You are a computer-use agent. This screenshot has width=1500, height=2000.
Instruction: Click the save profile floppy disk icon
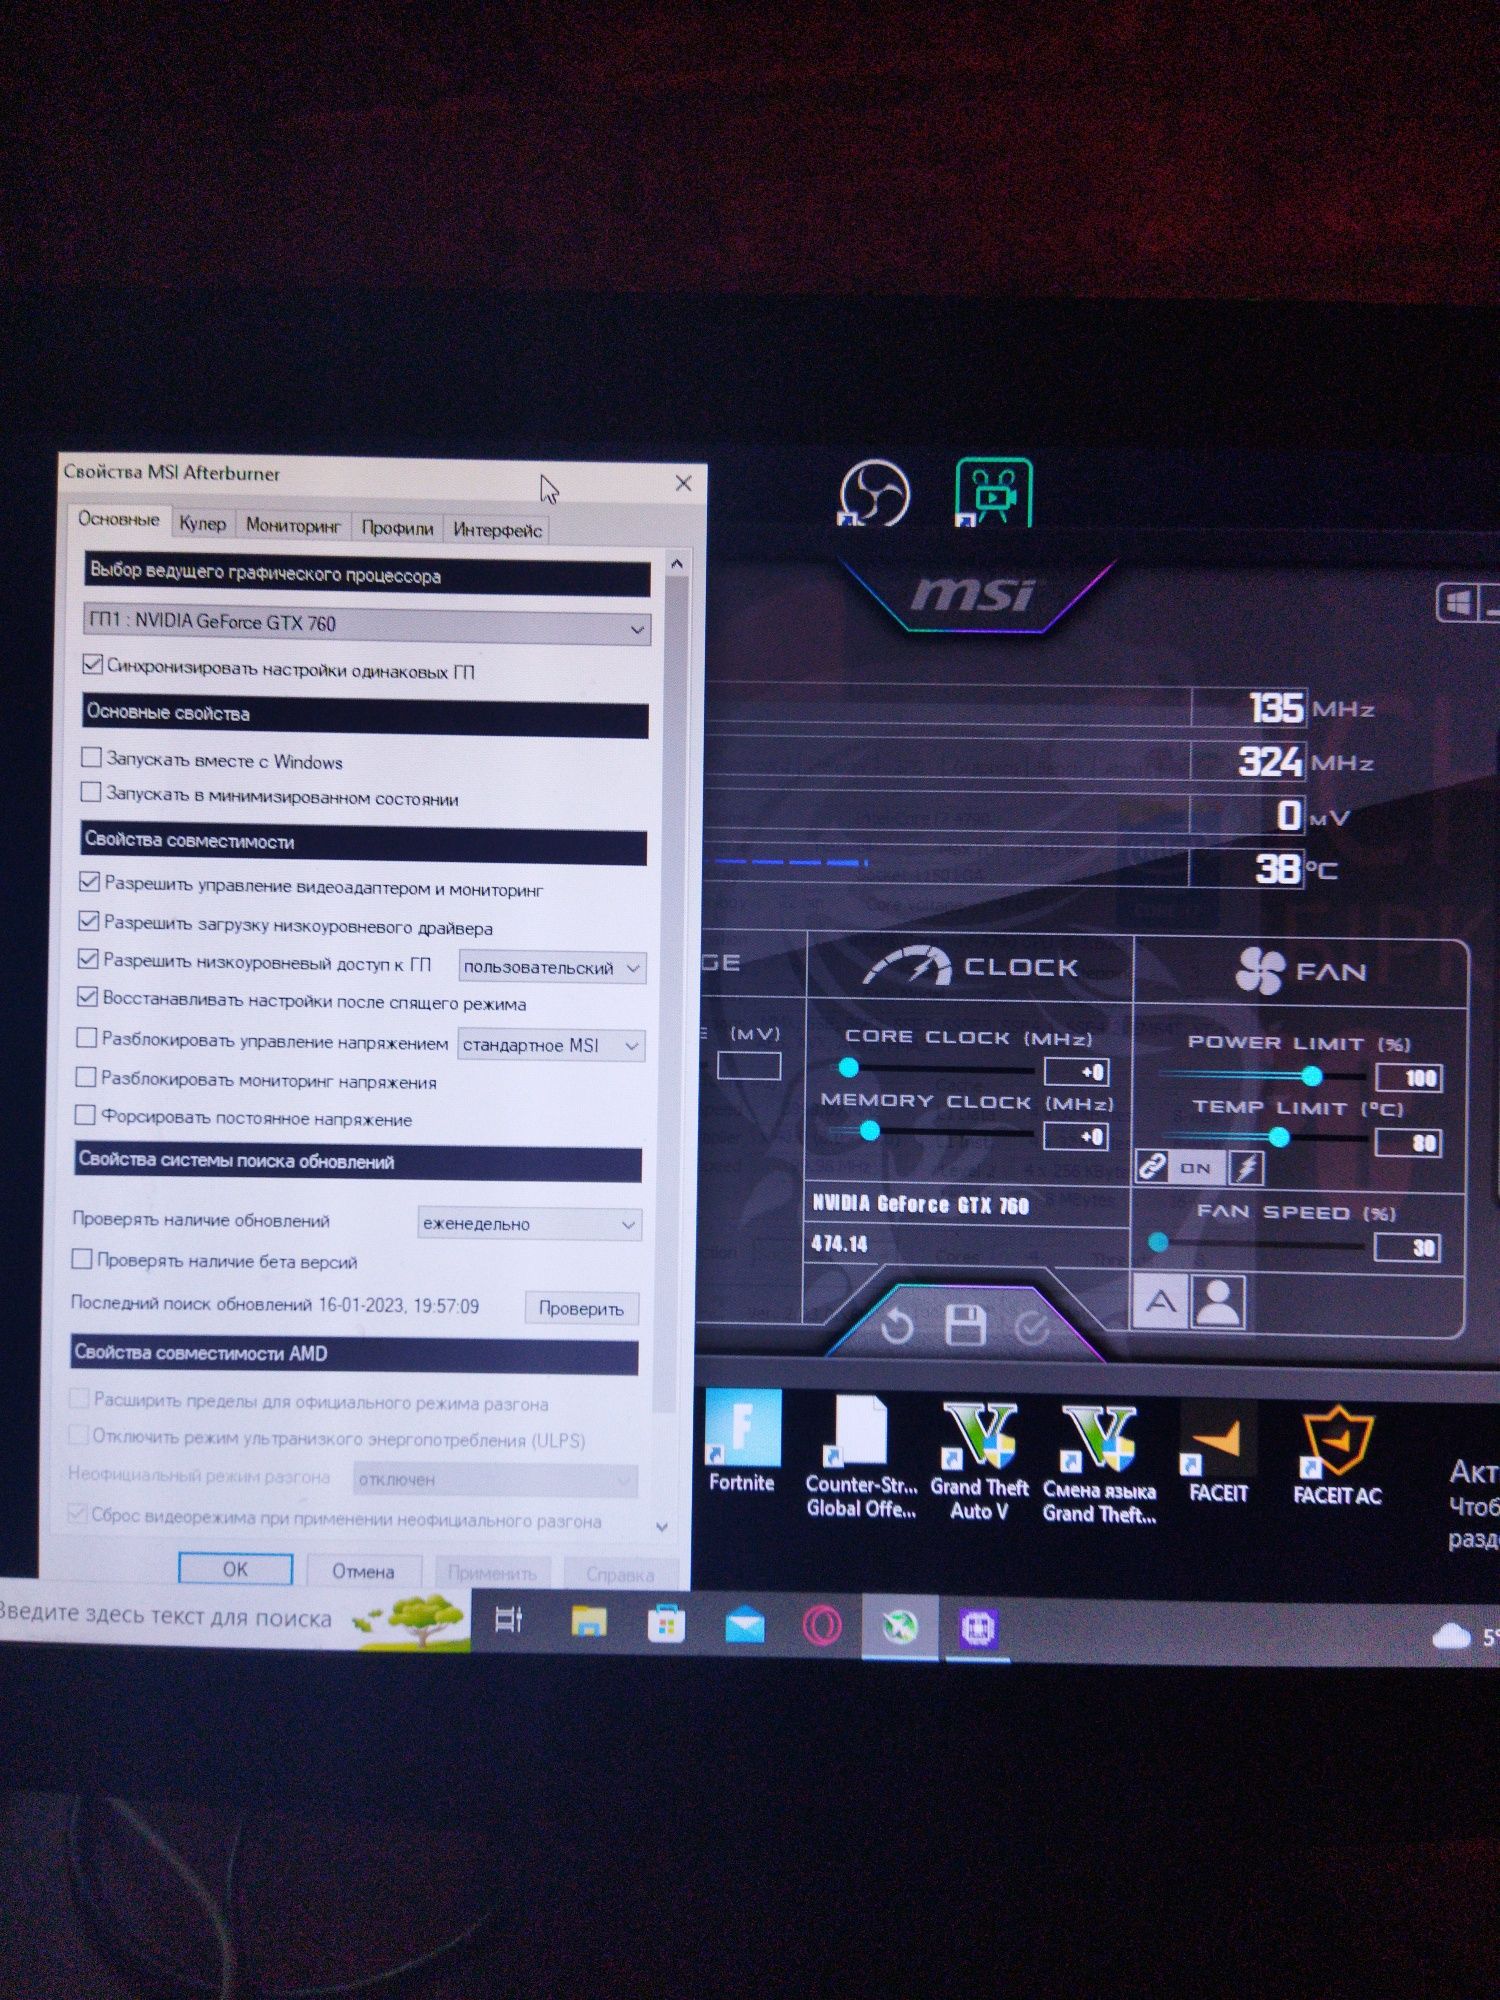pyautogui.click(x=965, y=1325)
